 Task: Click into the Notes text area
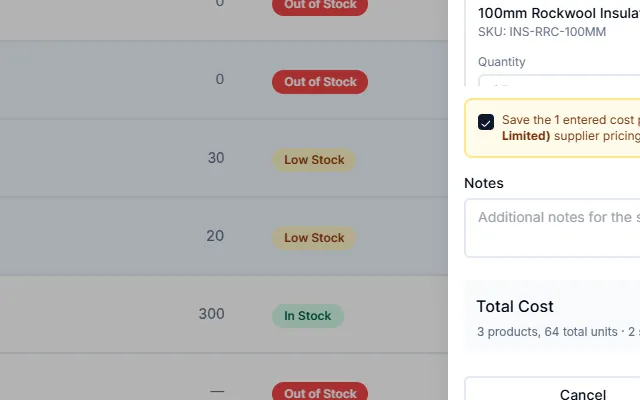point(552,228)
